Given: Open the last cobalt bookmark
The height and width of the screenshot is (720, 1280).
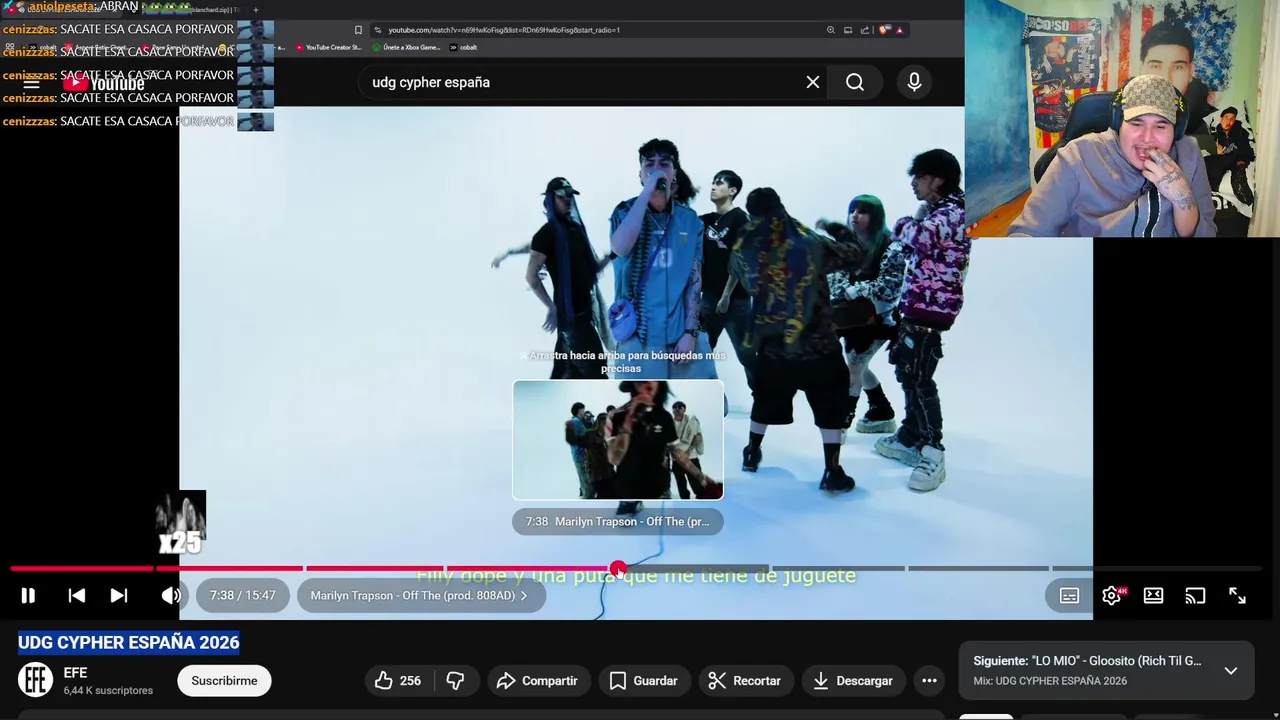Looking at the screenshot, I should (463, 47).
